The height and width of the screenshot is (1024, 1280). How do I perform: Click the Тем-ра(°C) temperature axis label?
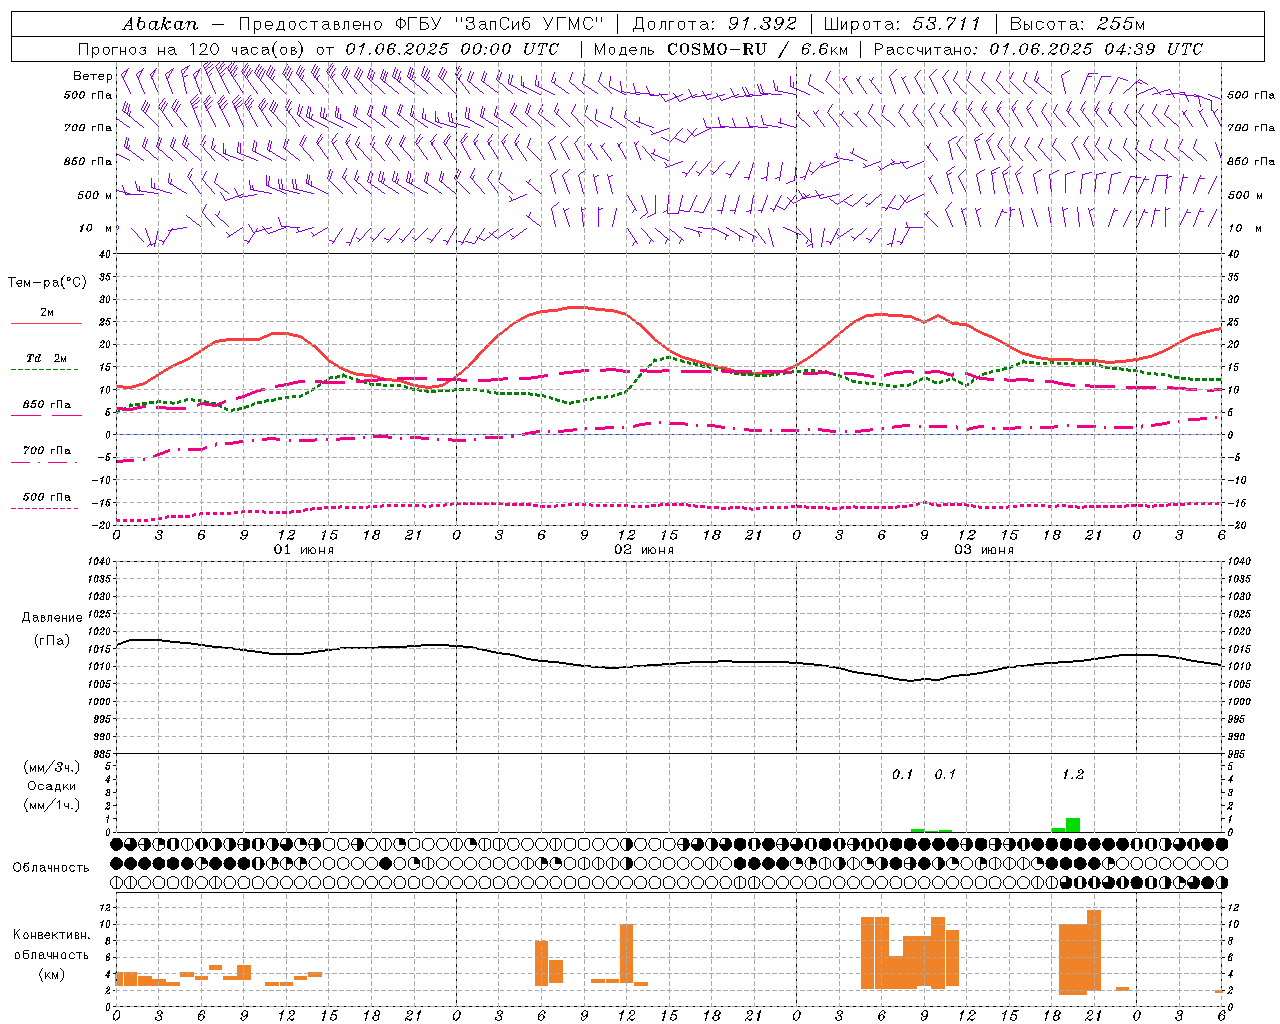pyautogui.click(x=48, y=283)
